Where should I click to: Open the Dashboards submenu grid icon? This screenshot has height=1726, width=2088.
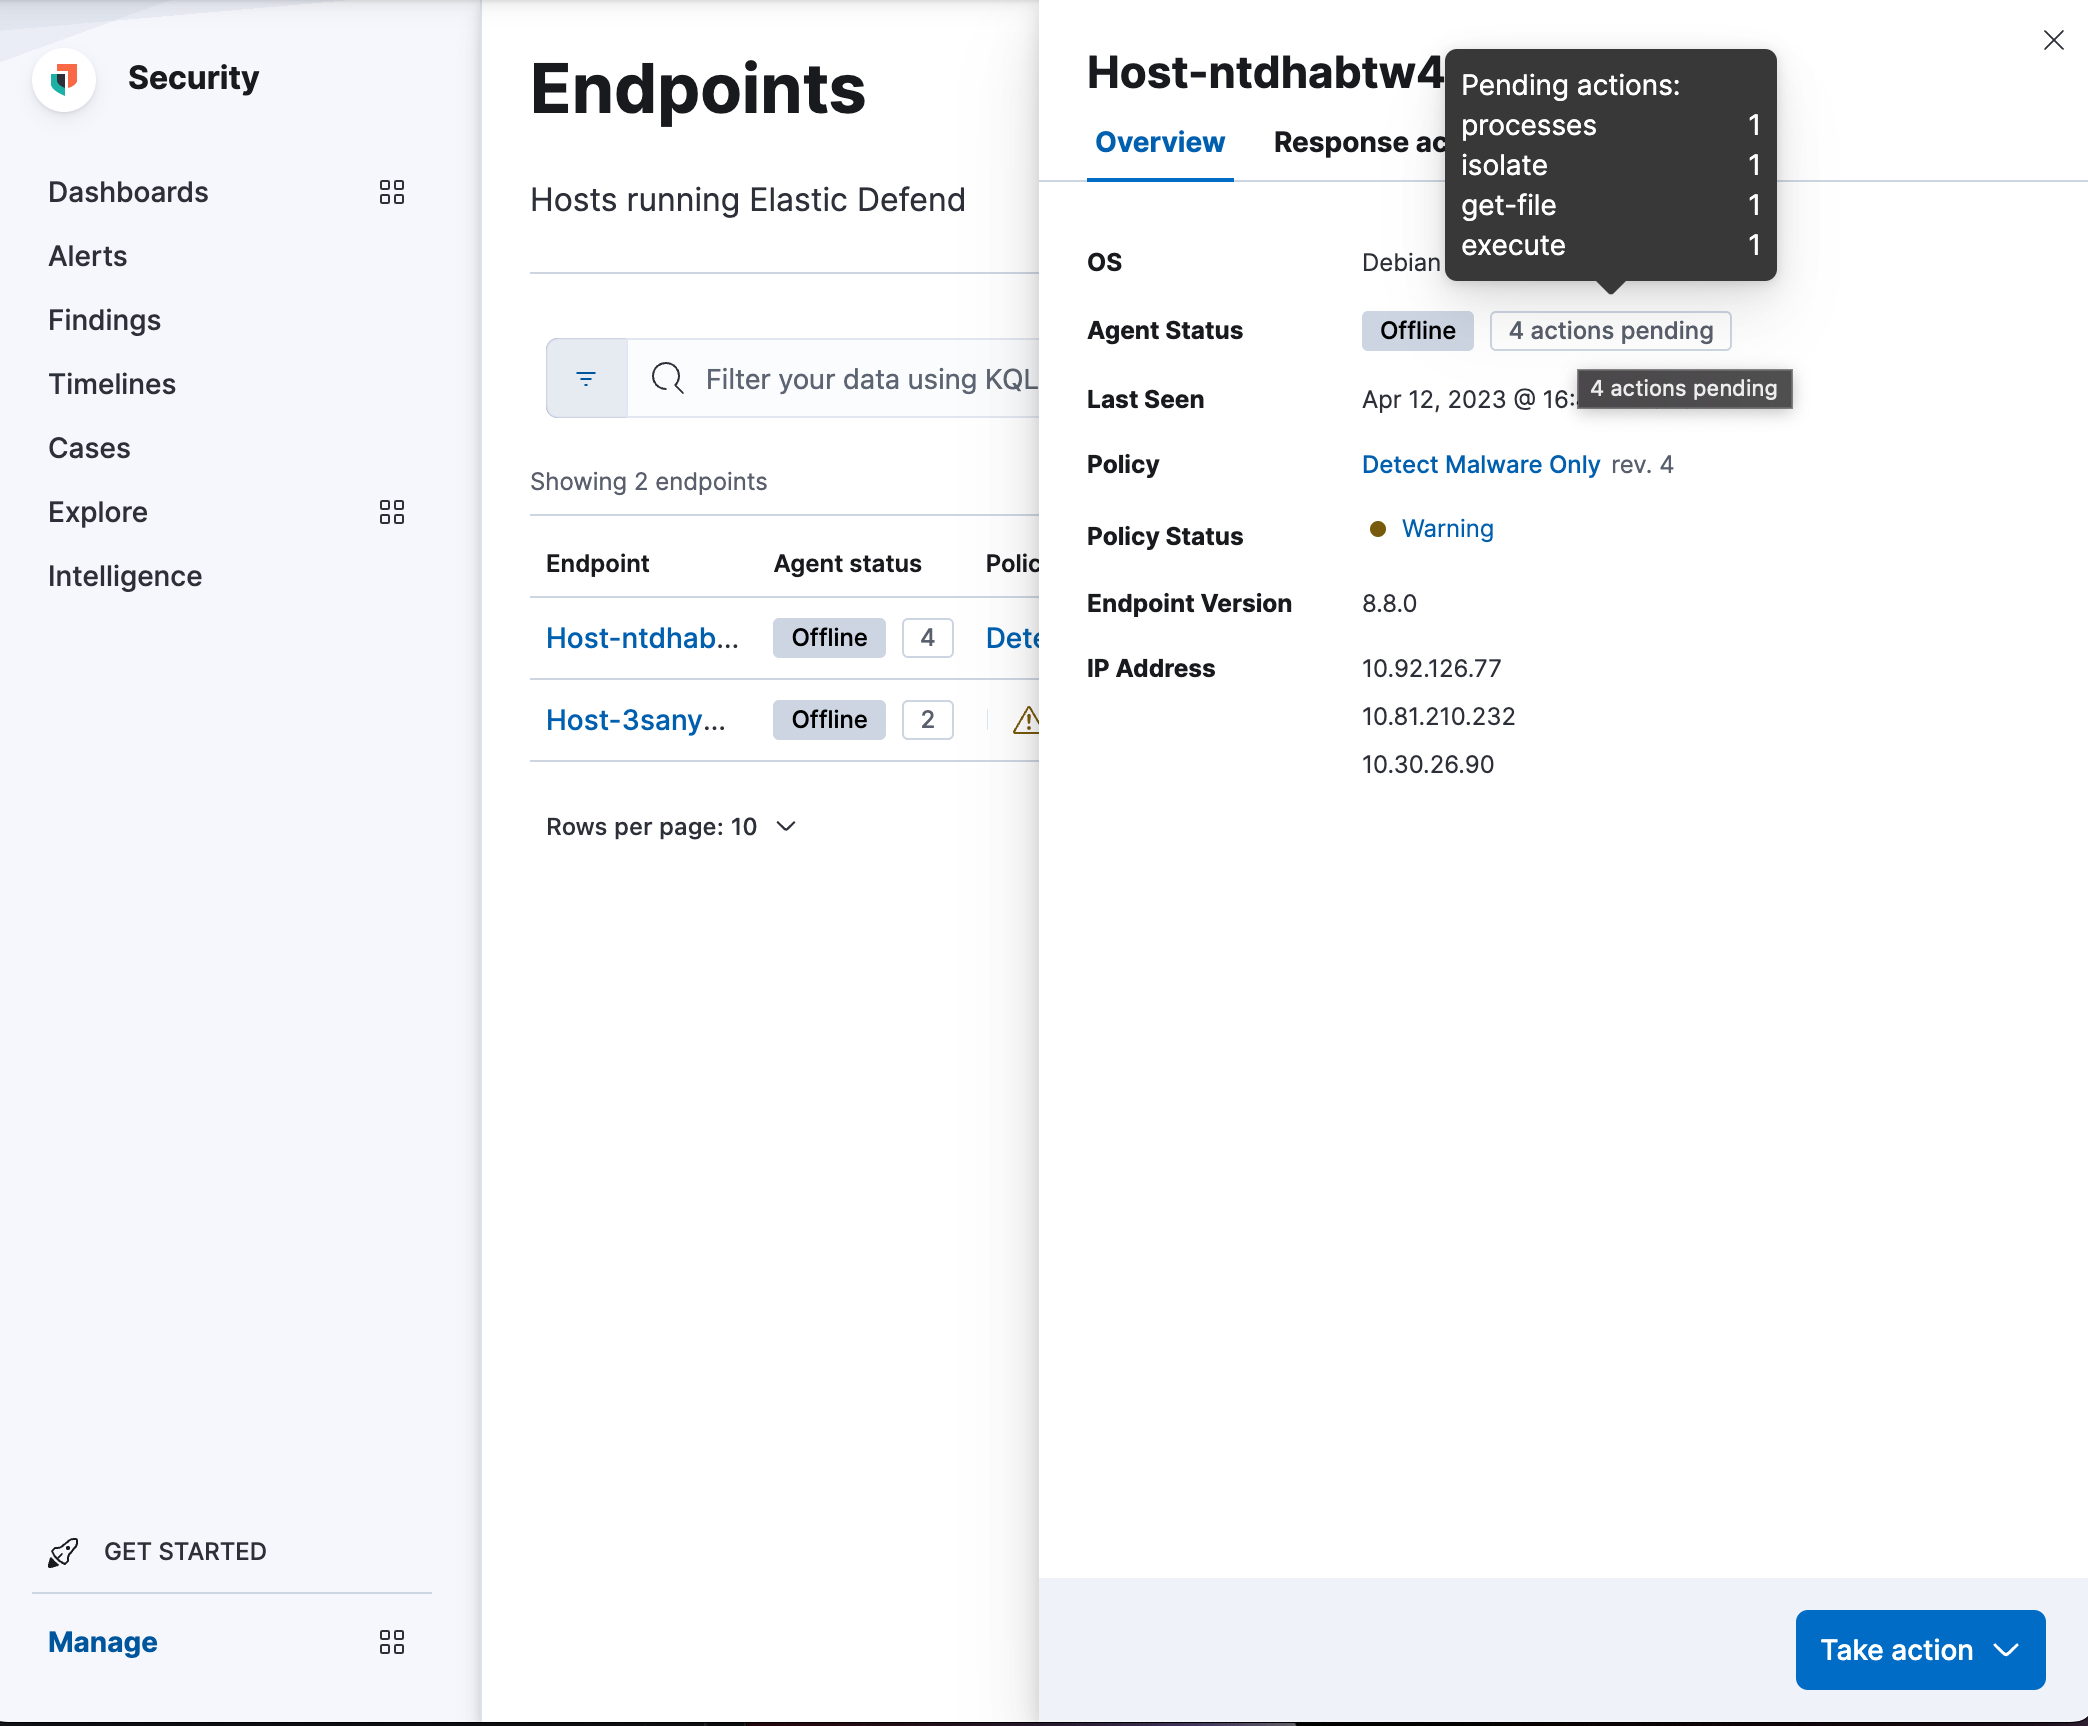[x=391, y=192]
